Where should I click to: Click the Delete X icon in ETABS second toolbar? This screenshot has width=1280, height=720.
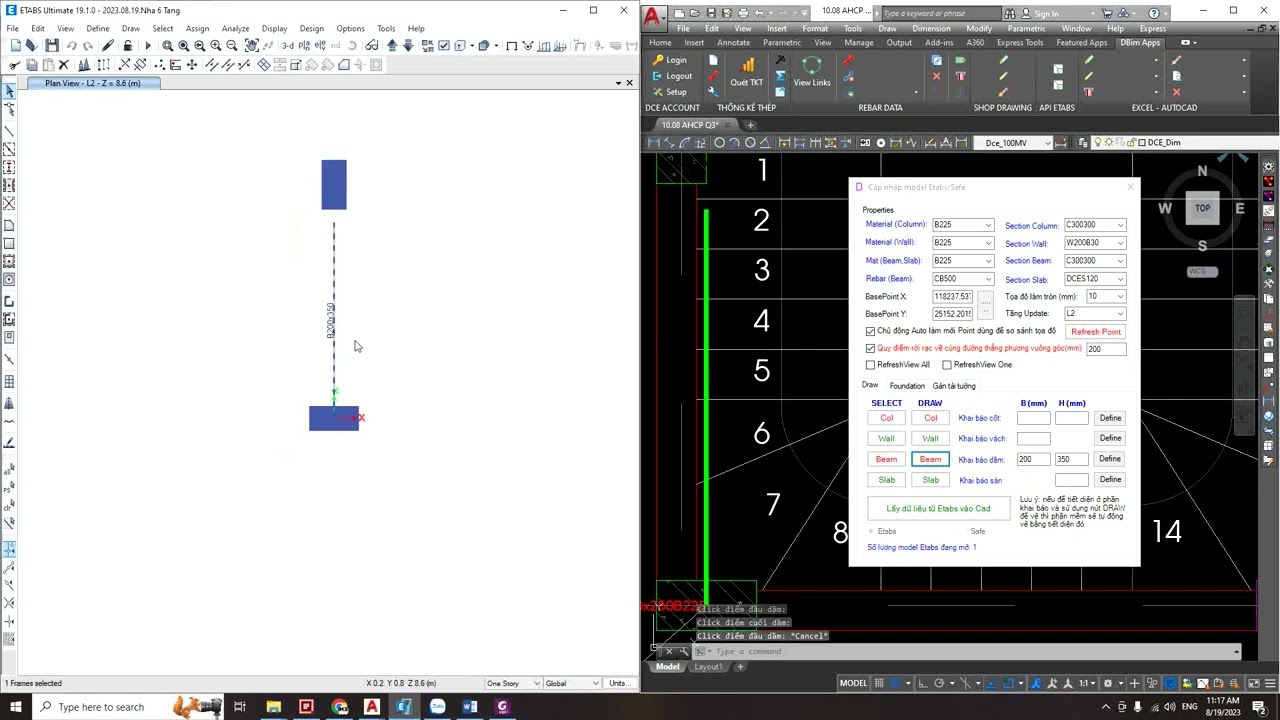63,65
